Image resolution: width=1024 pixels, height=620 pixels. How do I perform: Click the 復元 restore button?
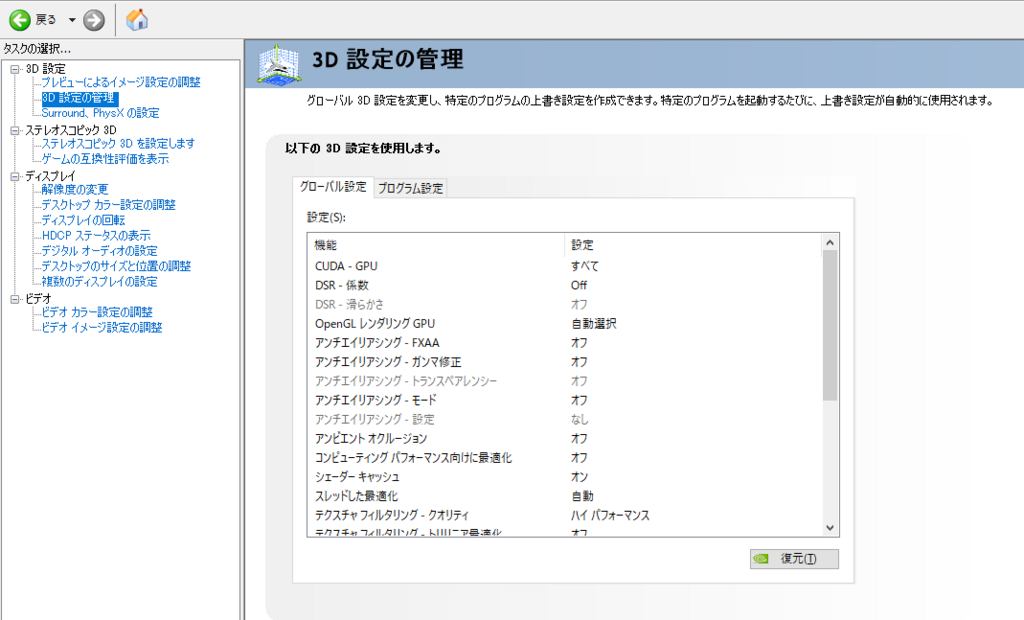coord(794,559)
